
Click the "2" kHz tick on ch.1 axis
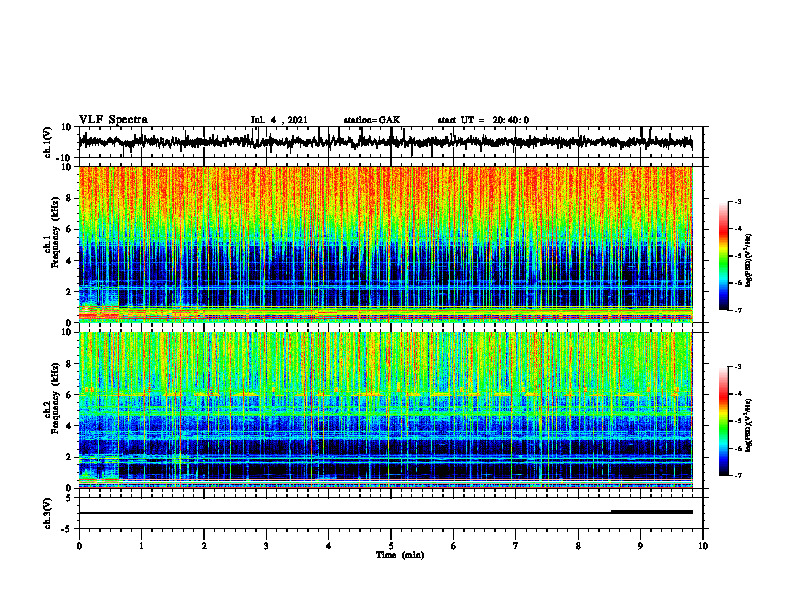70,292
